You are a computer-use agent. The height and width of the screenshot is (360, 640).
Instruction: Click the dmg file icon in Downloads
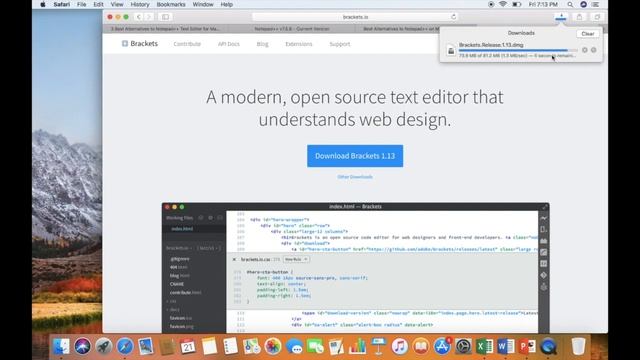(451, 50)
